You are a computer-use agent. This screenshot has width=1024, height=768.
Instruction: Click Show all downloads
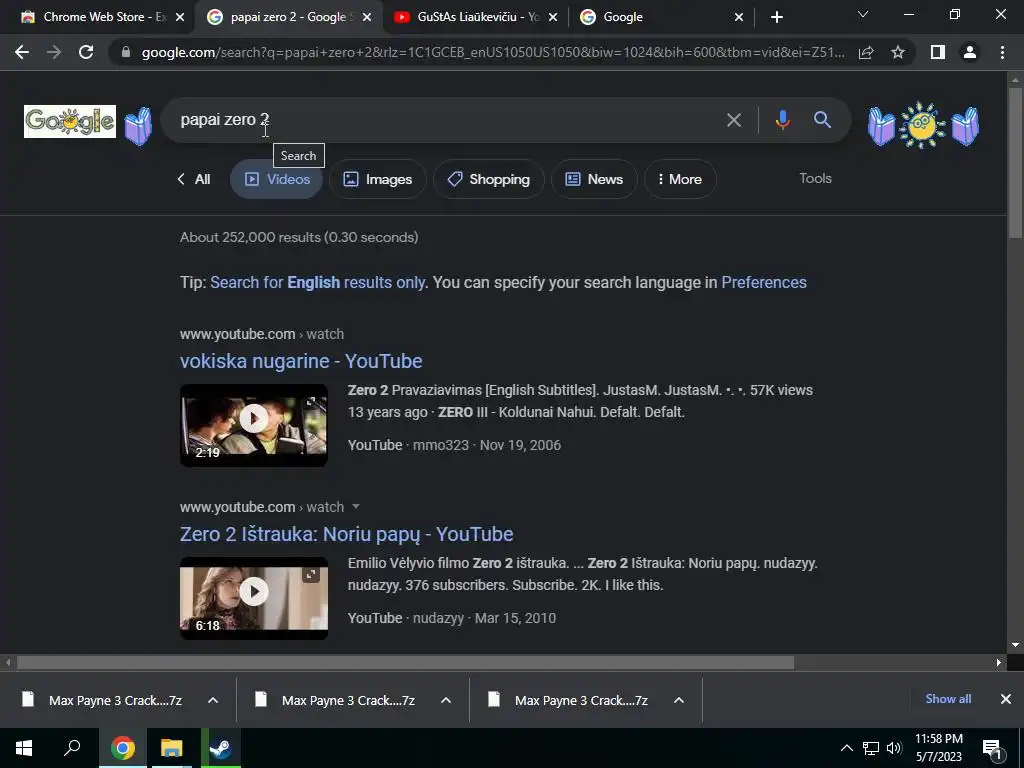[x=948, y=699]
